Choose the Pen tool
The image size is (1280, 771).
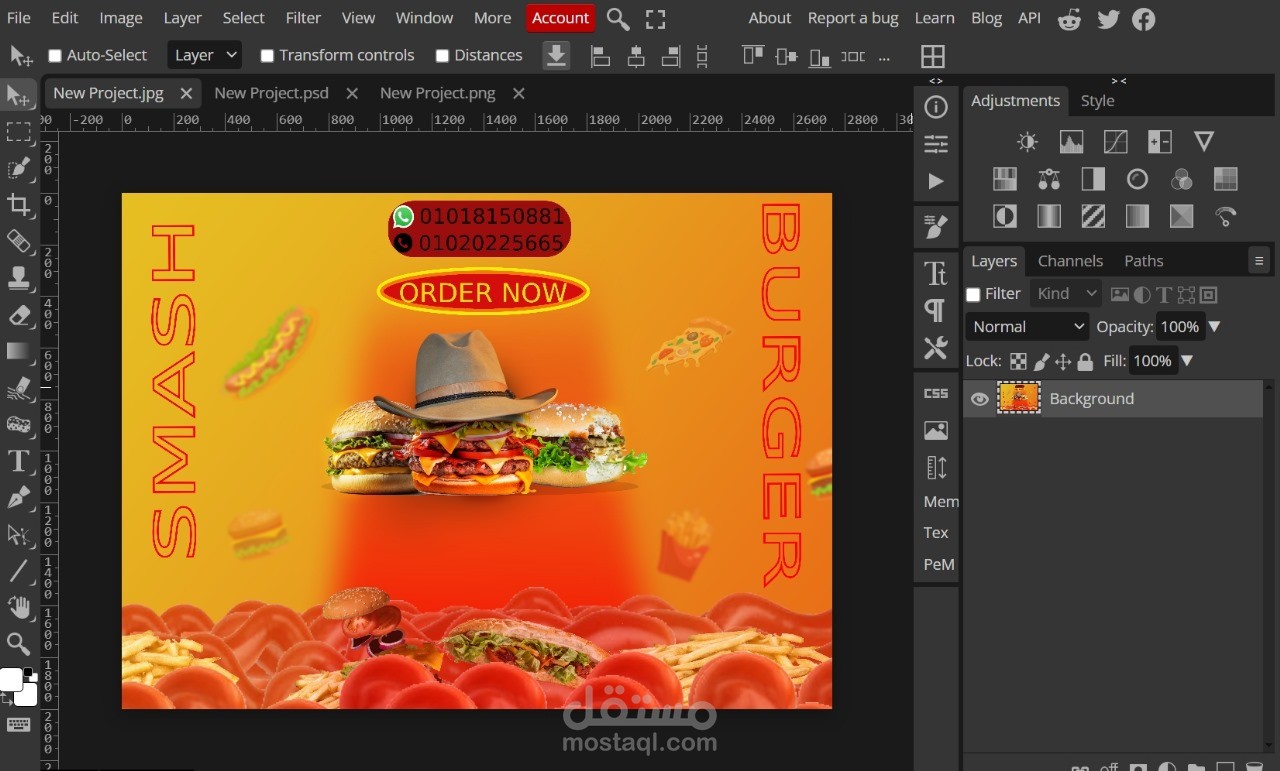click(x=18, y=498)
